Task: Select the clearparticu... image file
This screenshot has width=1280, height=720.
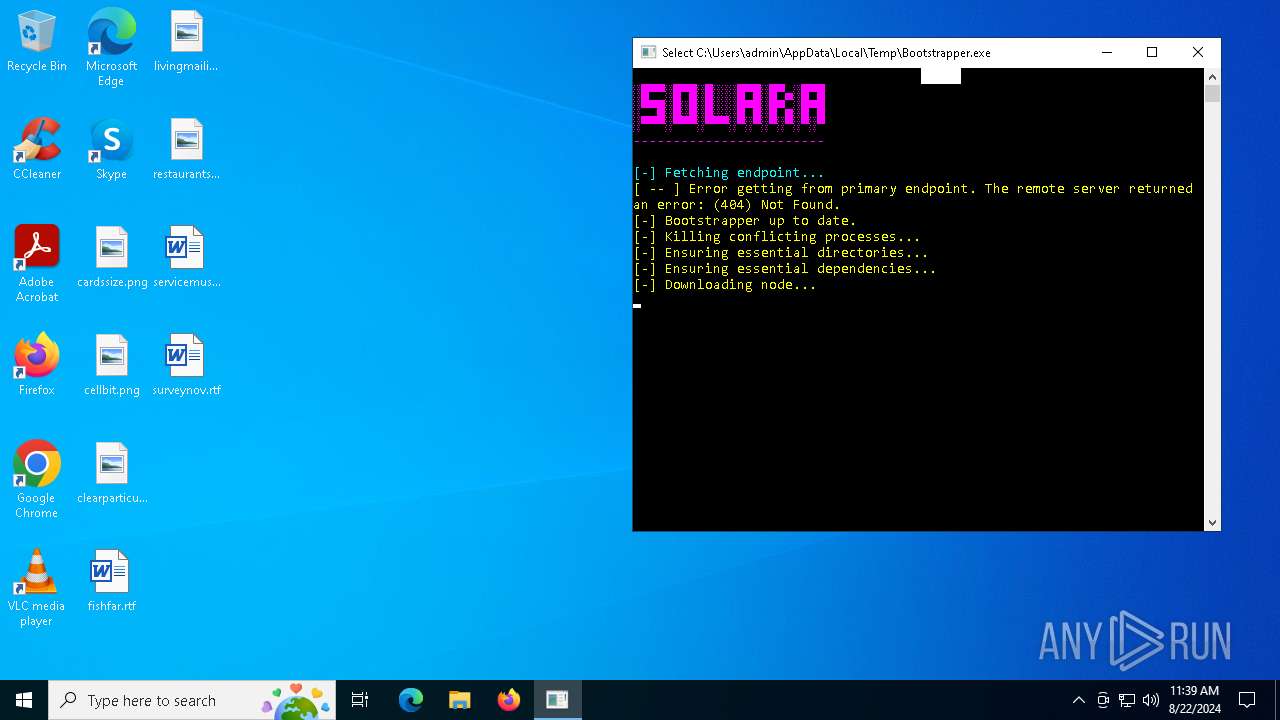Action: [112, 473]
